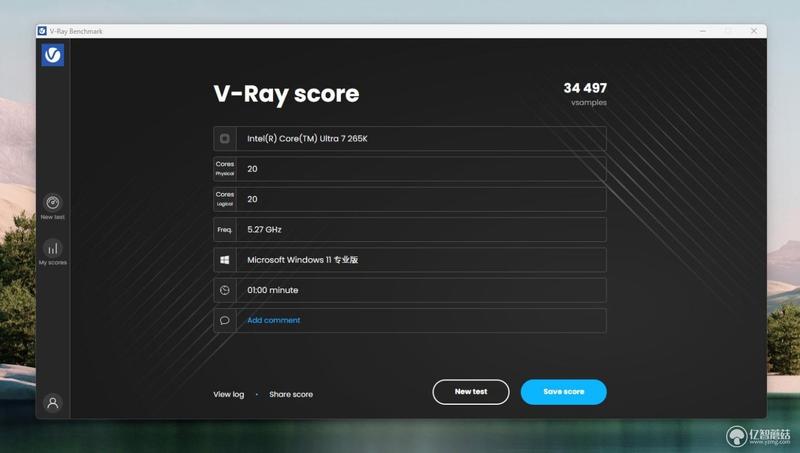
Task: Click Share score link
Action: point(291,394)
